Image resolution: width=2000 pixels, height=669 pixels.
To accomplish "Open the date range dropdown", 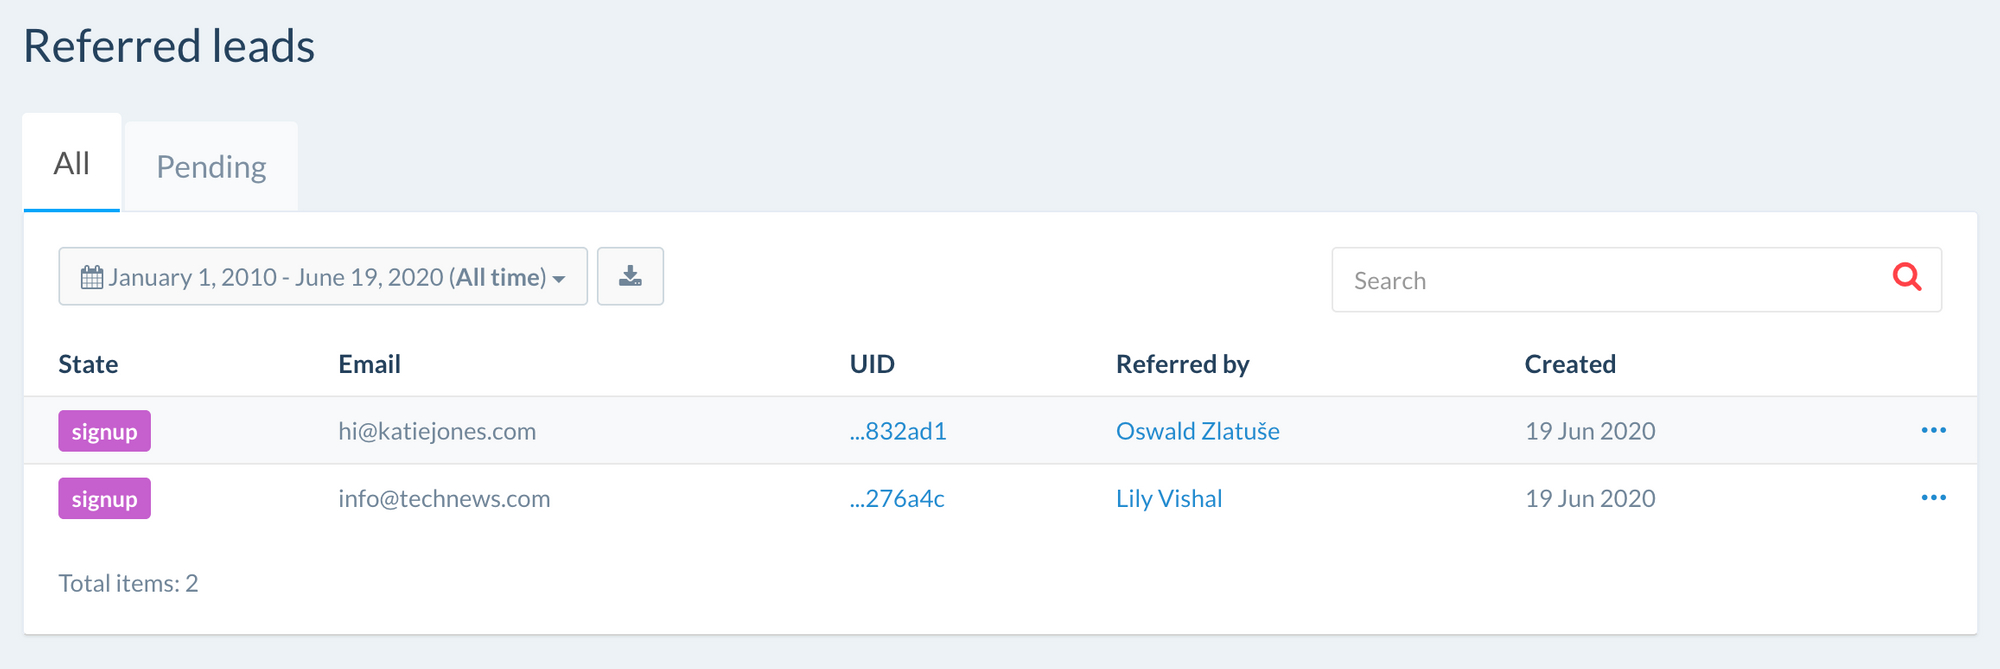I will click(x=322, y=277).
